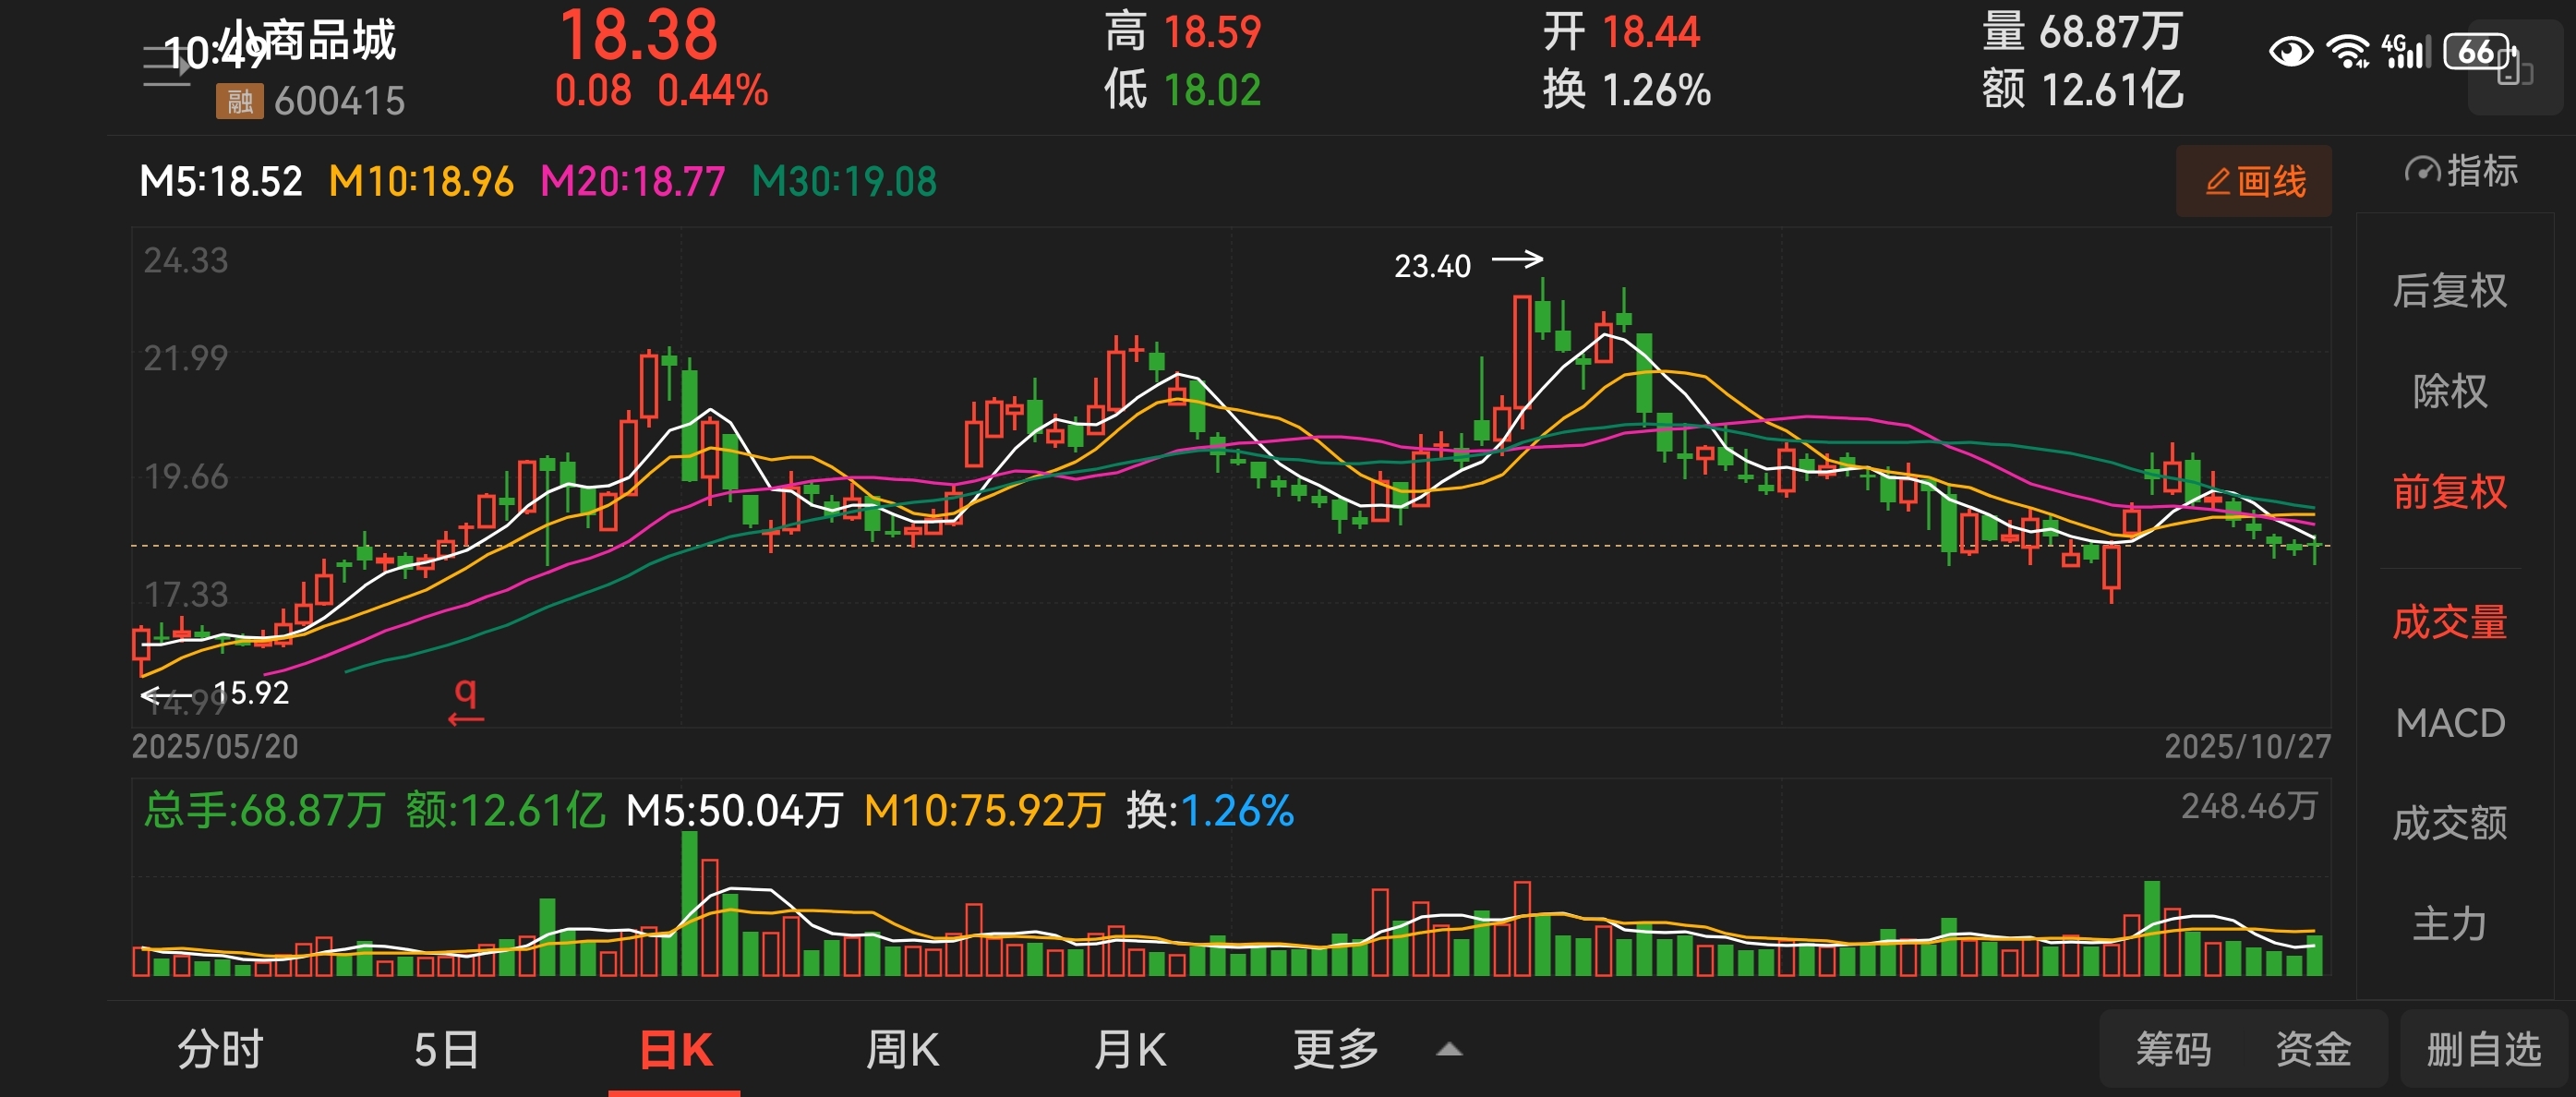Switch to the 周K tab
The height and width of the screenshot is (1097, 2576).
point(902,1050)
